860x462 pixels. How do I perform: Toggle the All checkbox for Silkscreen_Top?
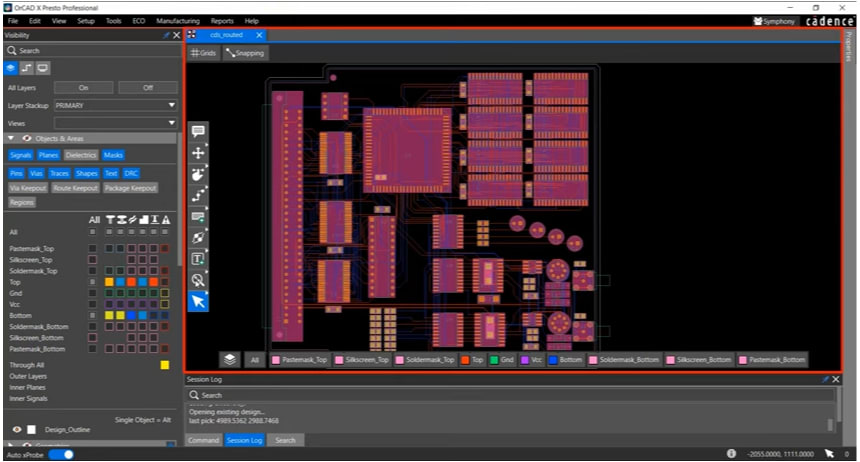tap(92, 260)
